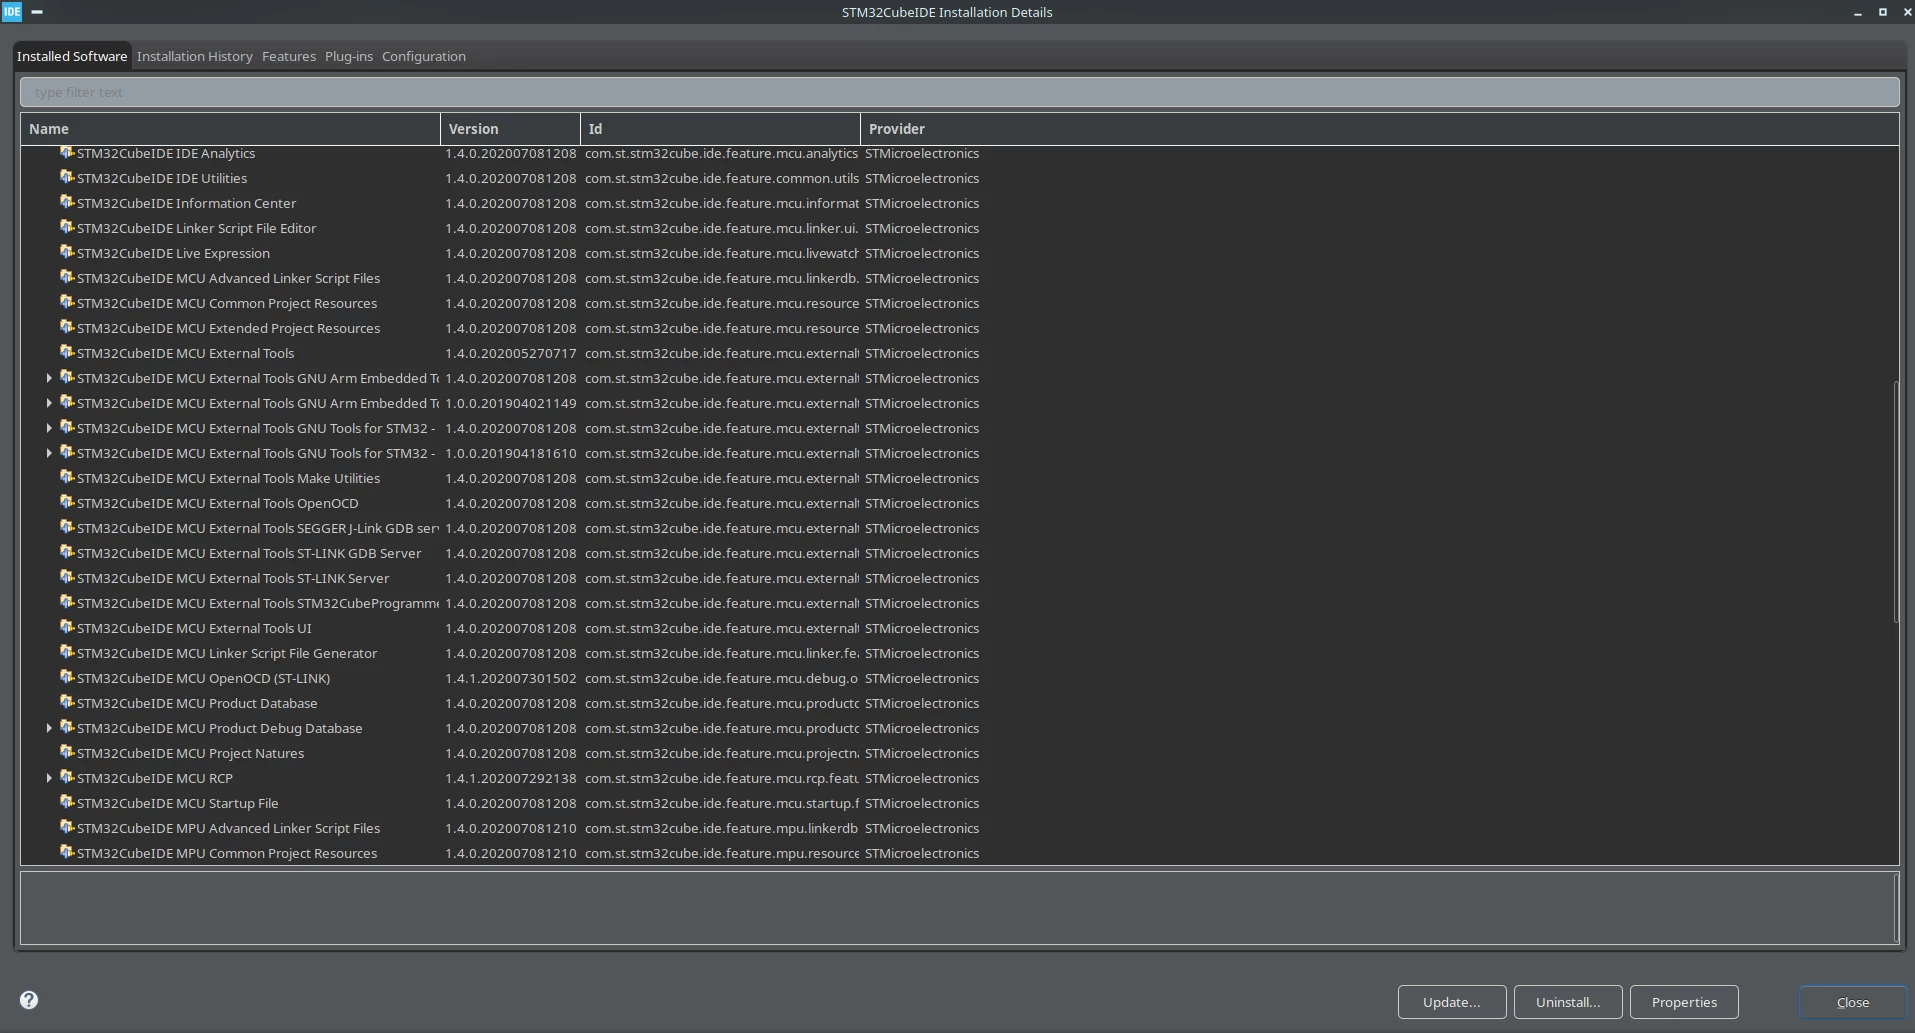Click the MCU External Tools UI icon
This screenshot has width=1915, height=1033.
tap(67, 628)
